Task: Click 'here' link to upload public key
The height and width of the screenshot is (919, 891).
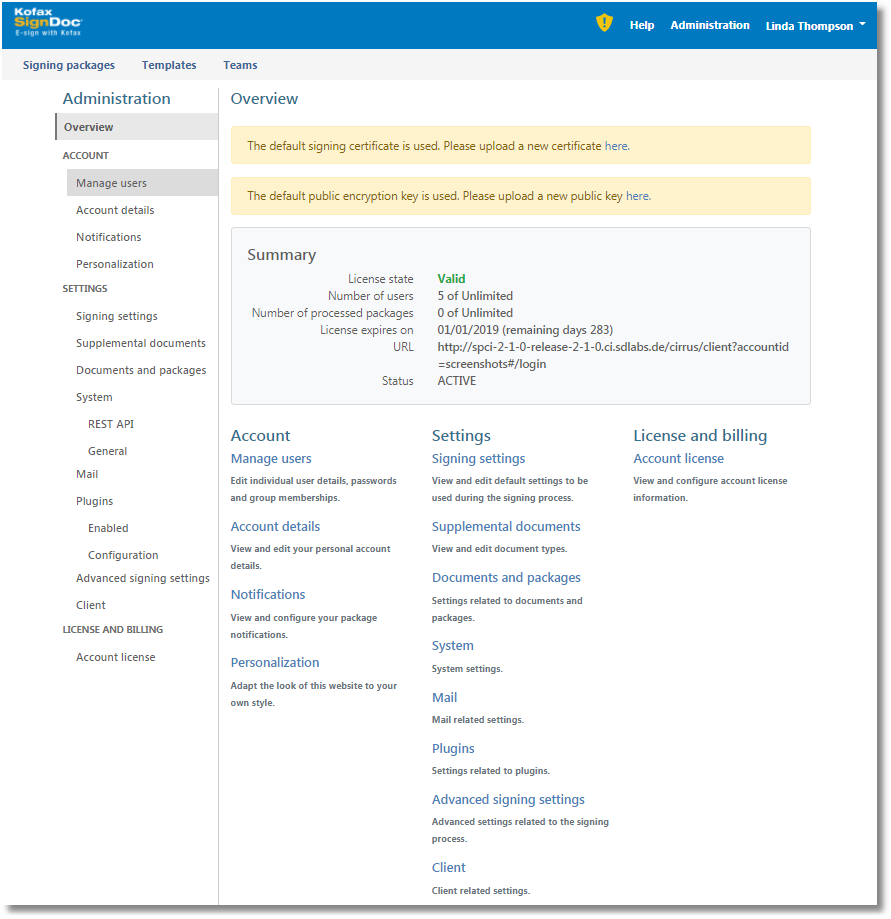Action: 637,196
